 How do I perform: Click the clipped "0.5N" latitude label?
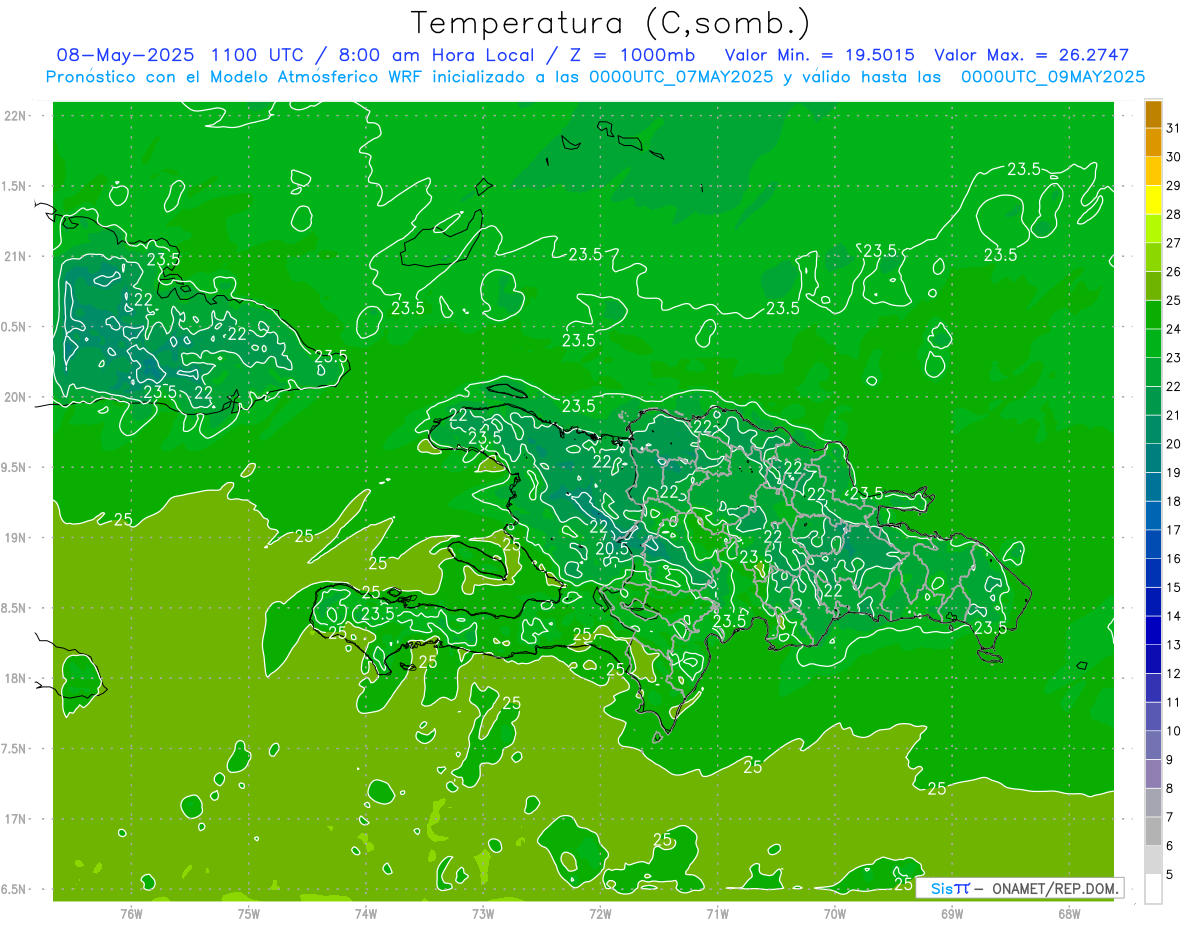point(14,327)
